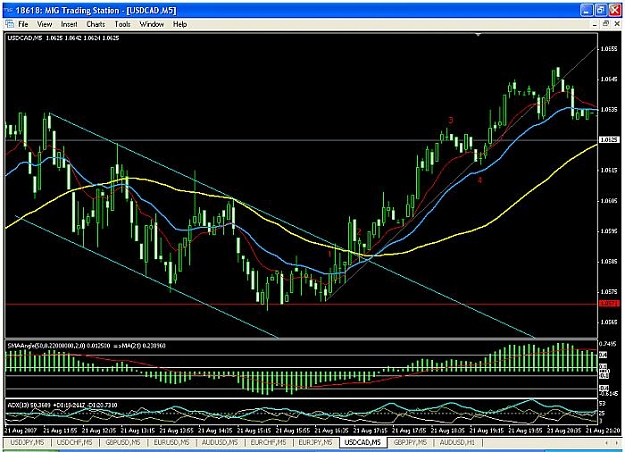The width and height of the screenshot is (625, 452).
Task: Switch to the EURUSD,M5 chart tab
Action: [171, 442]
